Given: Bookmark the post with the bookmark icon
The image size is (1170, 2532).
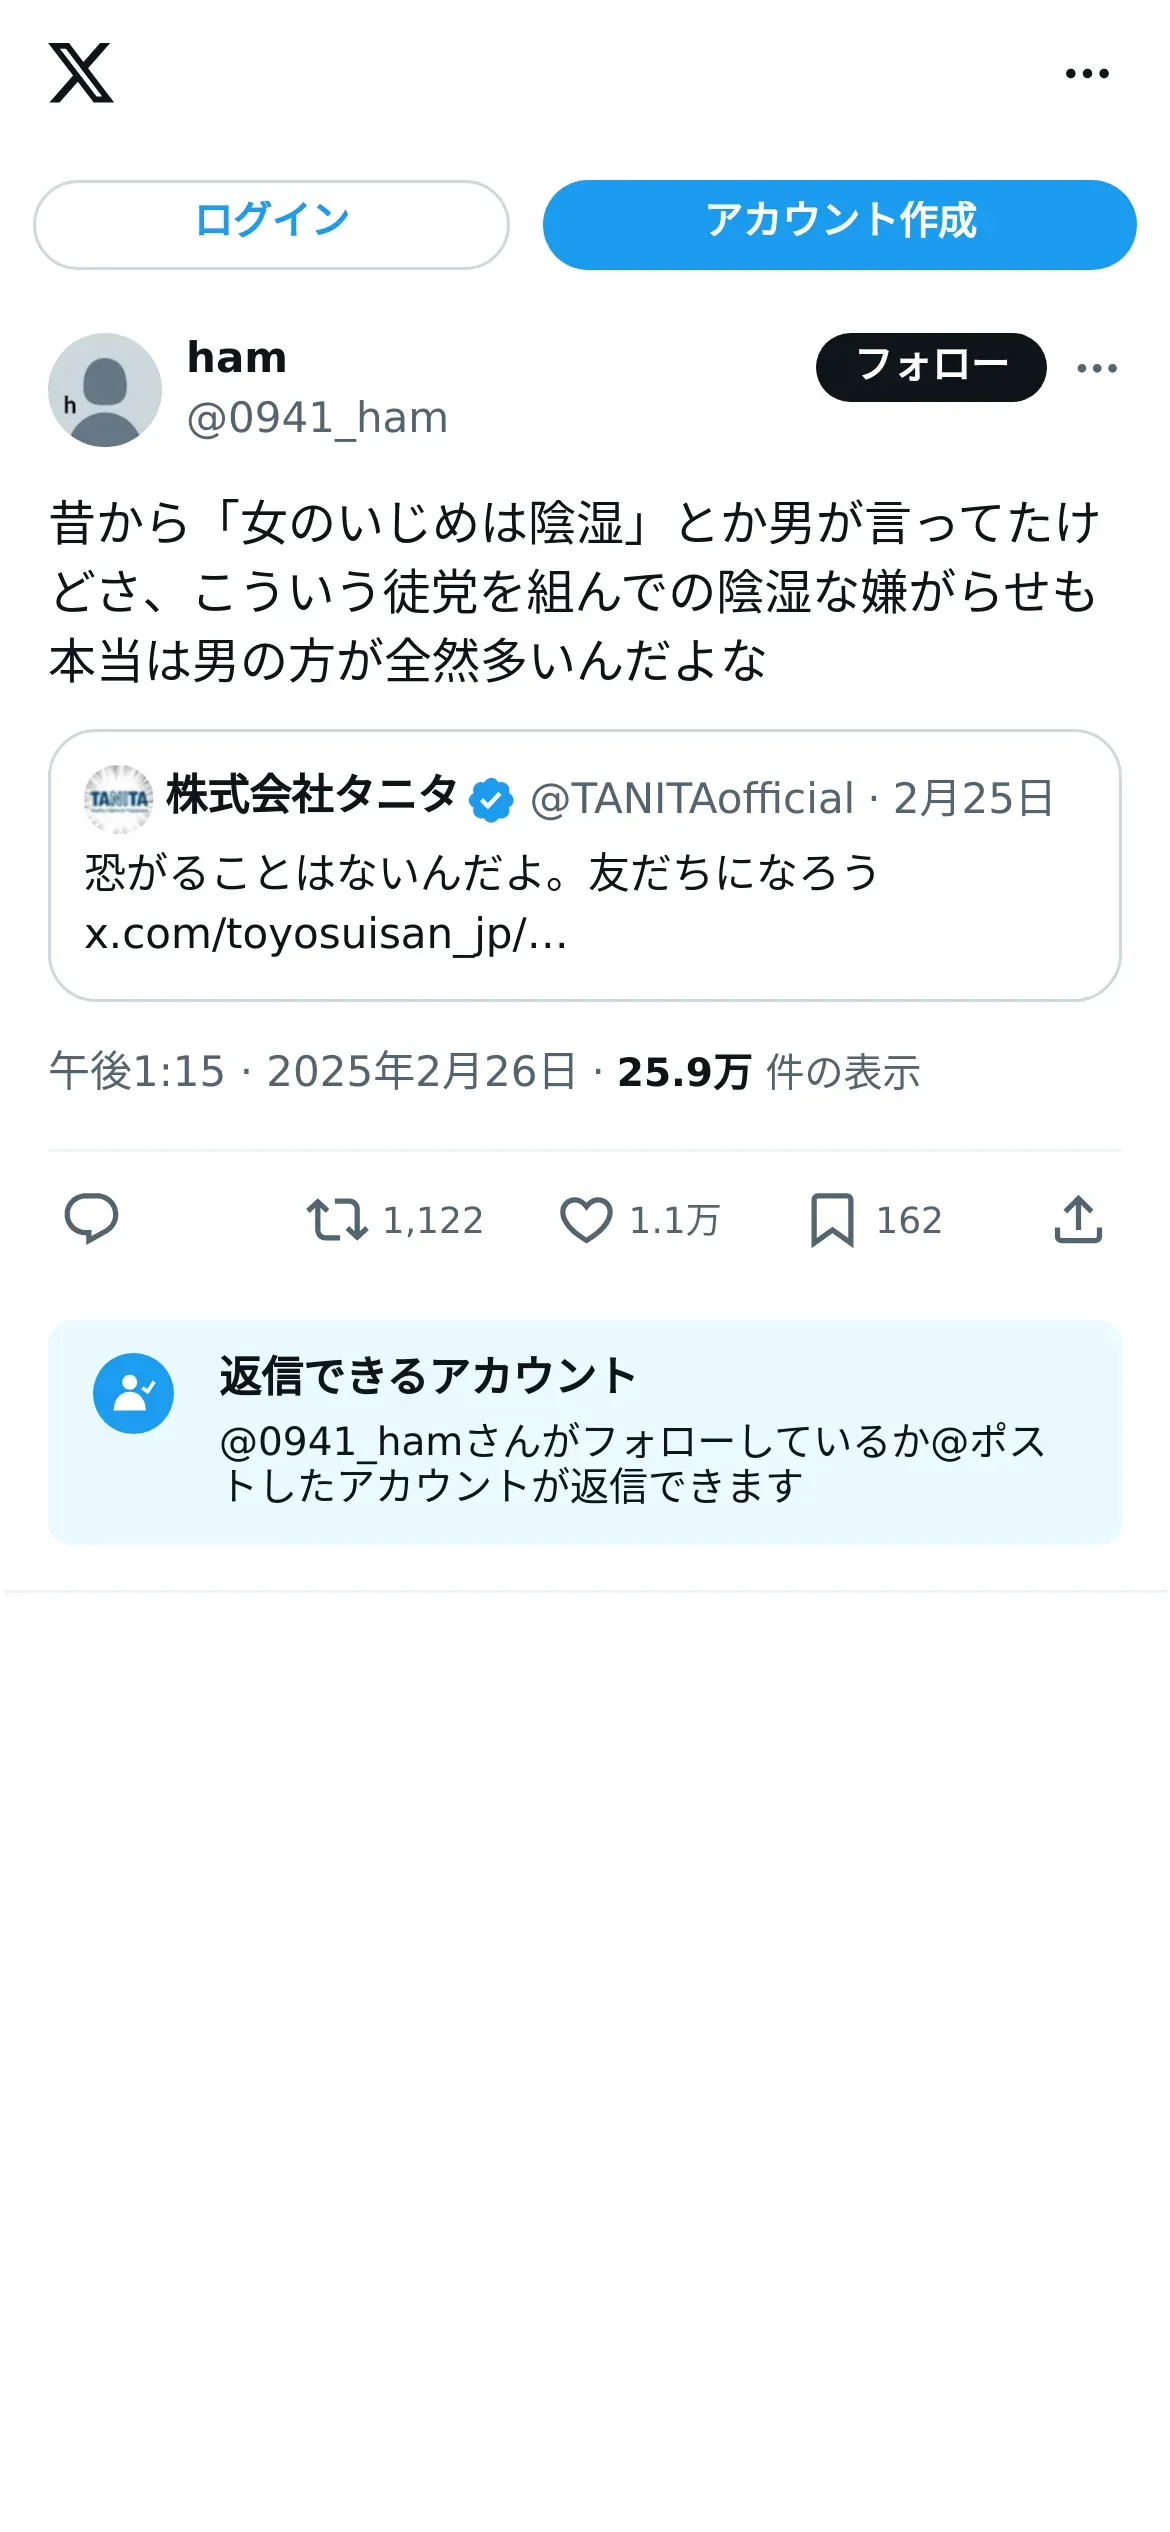Looking at the screenshot, I should pos(832,1220).
